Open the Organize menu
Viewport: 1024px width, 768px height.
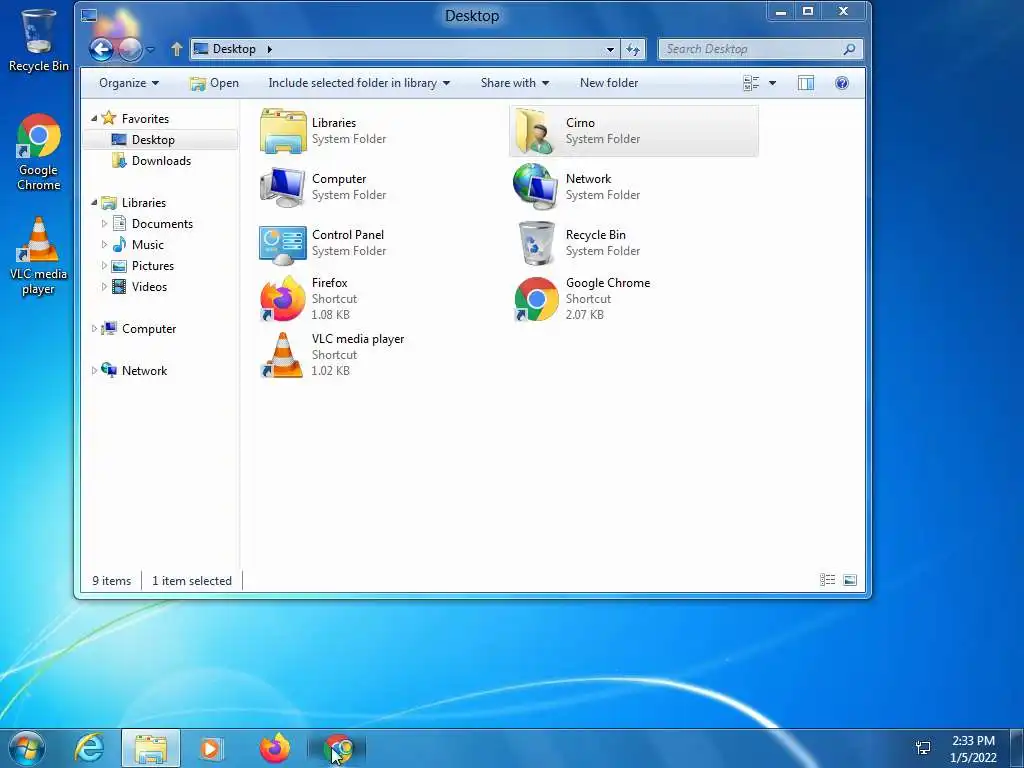pos(129,83)
